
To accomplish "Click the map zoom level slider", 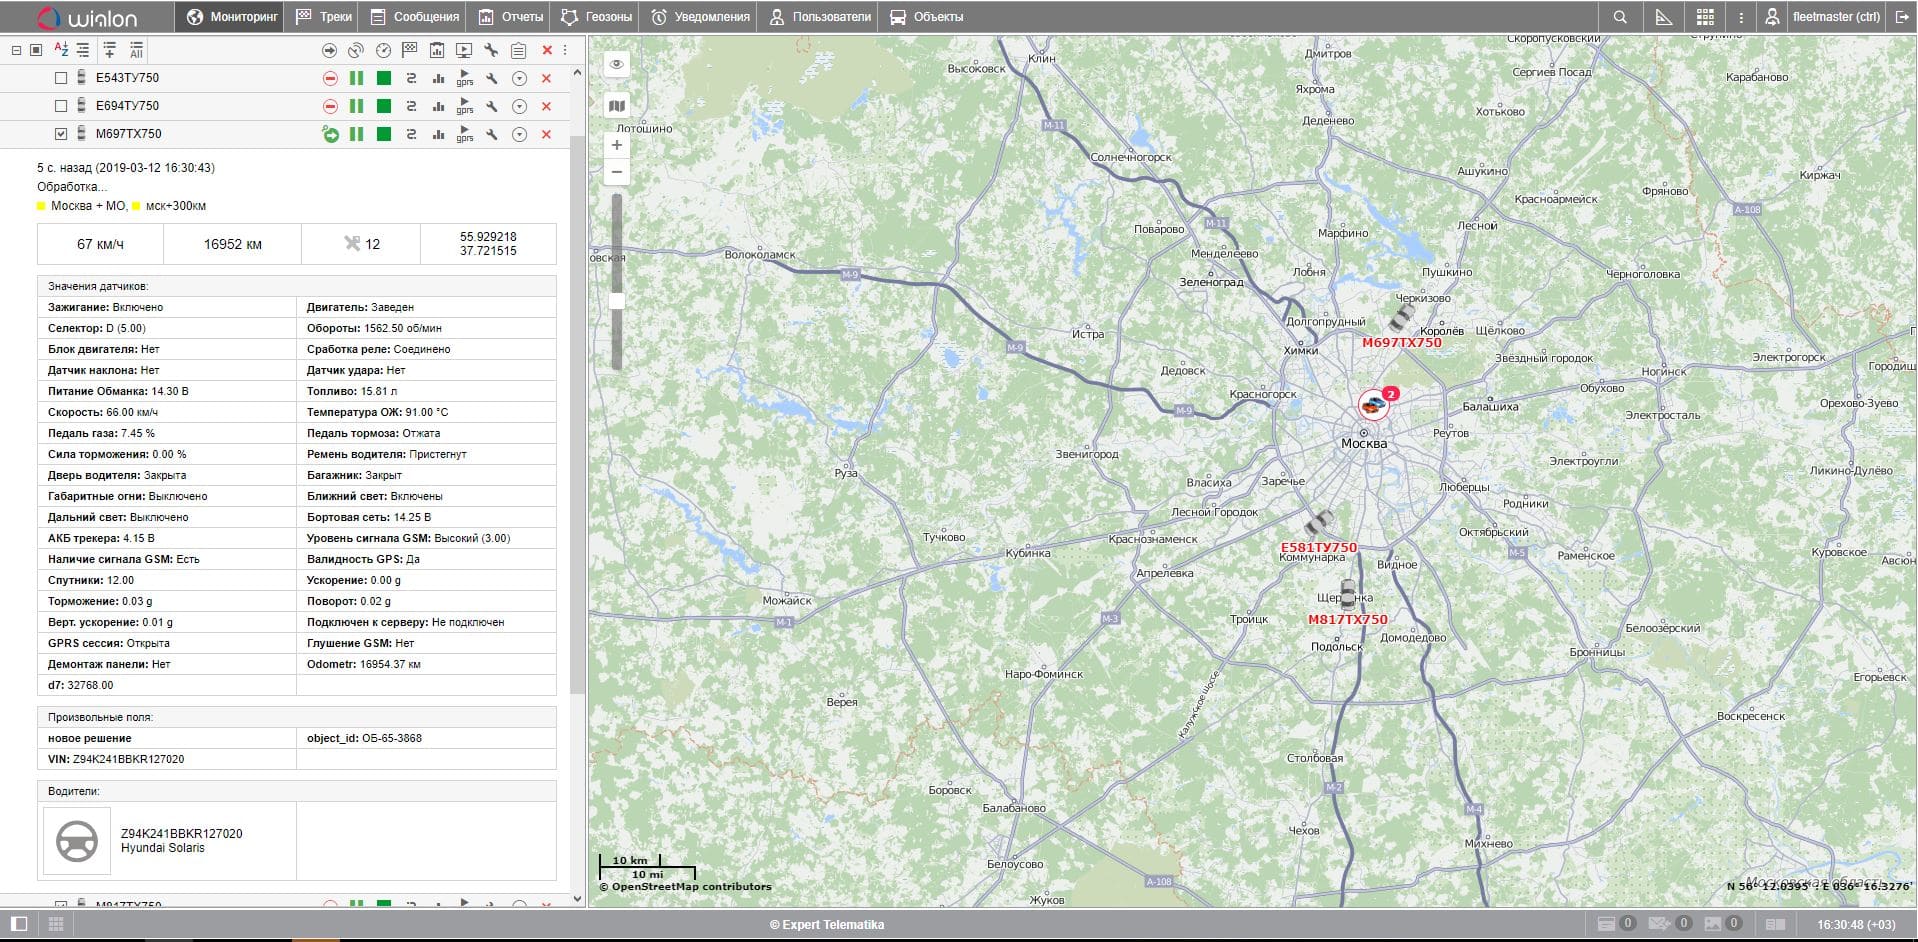I will [x=617, y=301].
